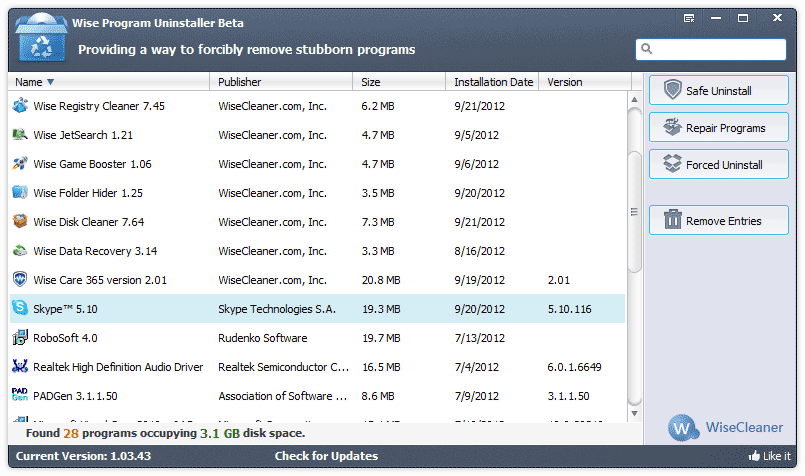
Task: Select the Wise Registry Cleaner 7.45 entry
Action: [99, 106]
